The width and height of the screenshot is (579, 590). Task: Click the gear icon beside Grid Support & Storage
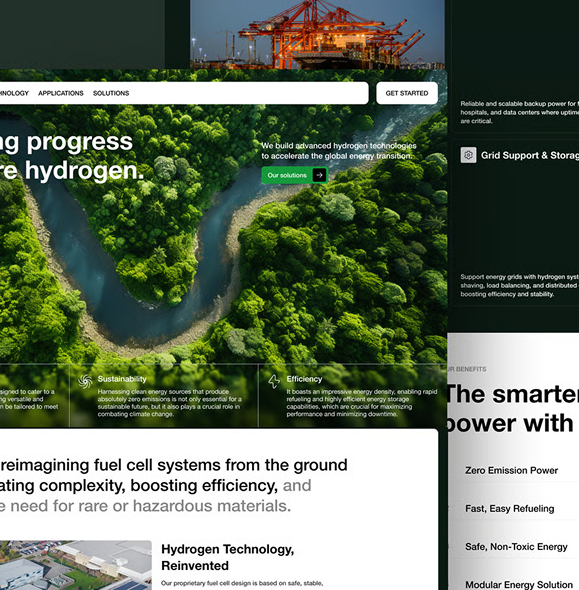click(x=468, y=155)
